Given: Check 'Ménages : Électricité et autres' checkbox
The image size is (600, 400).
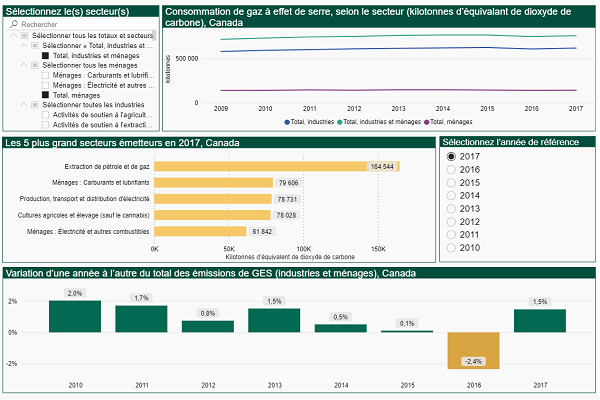Looking at the screenshot, I should (46, 85).
